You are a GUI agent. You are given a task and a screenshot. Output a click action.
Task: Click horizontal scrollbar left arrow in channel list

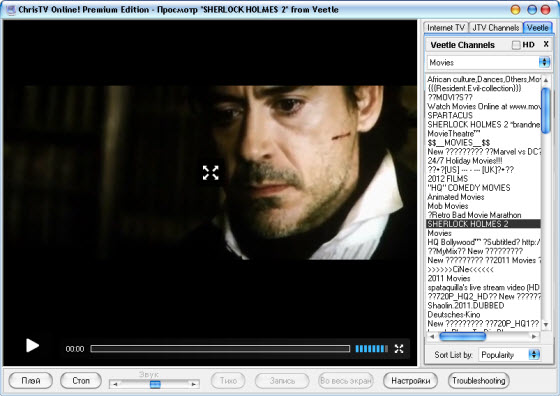tap(432, 336)
